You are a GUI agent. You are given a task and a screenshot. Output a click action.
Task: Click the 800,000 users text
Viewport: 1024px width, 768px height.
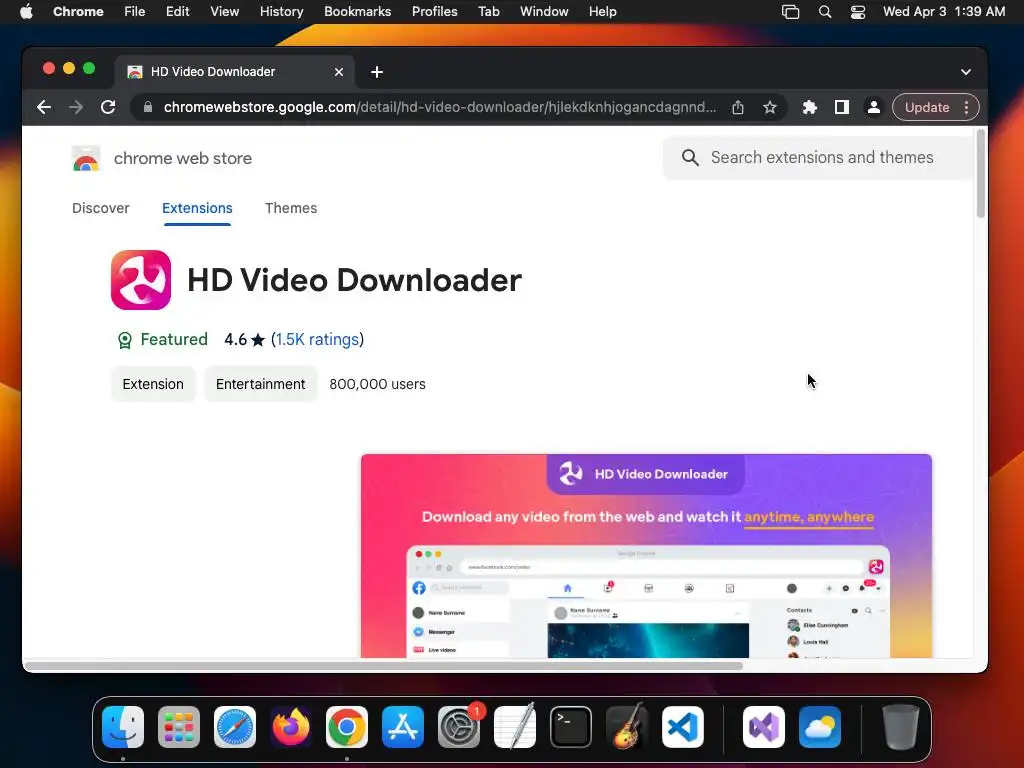click(x=377, y=384)
